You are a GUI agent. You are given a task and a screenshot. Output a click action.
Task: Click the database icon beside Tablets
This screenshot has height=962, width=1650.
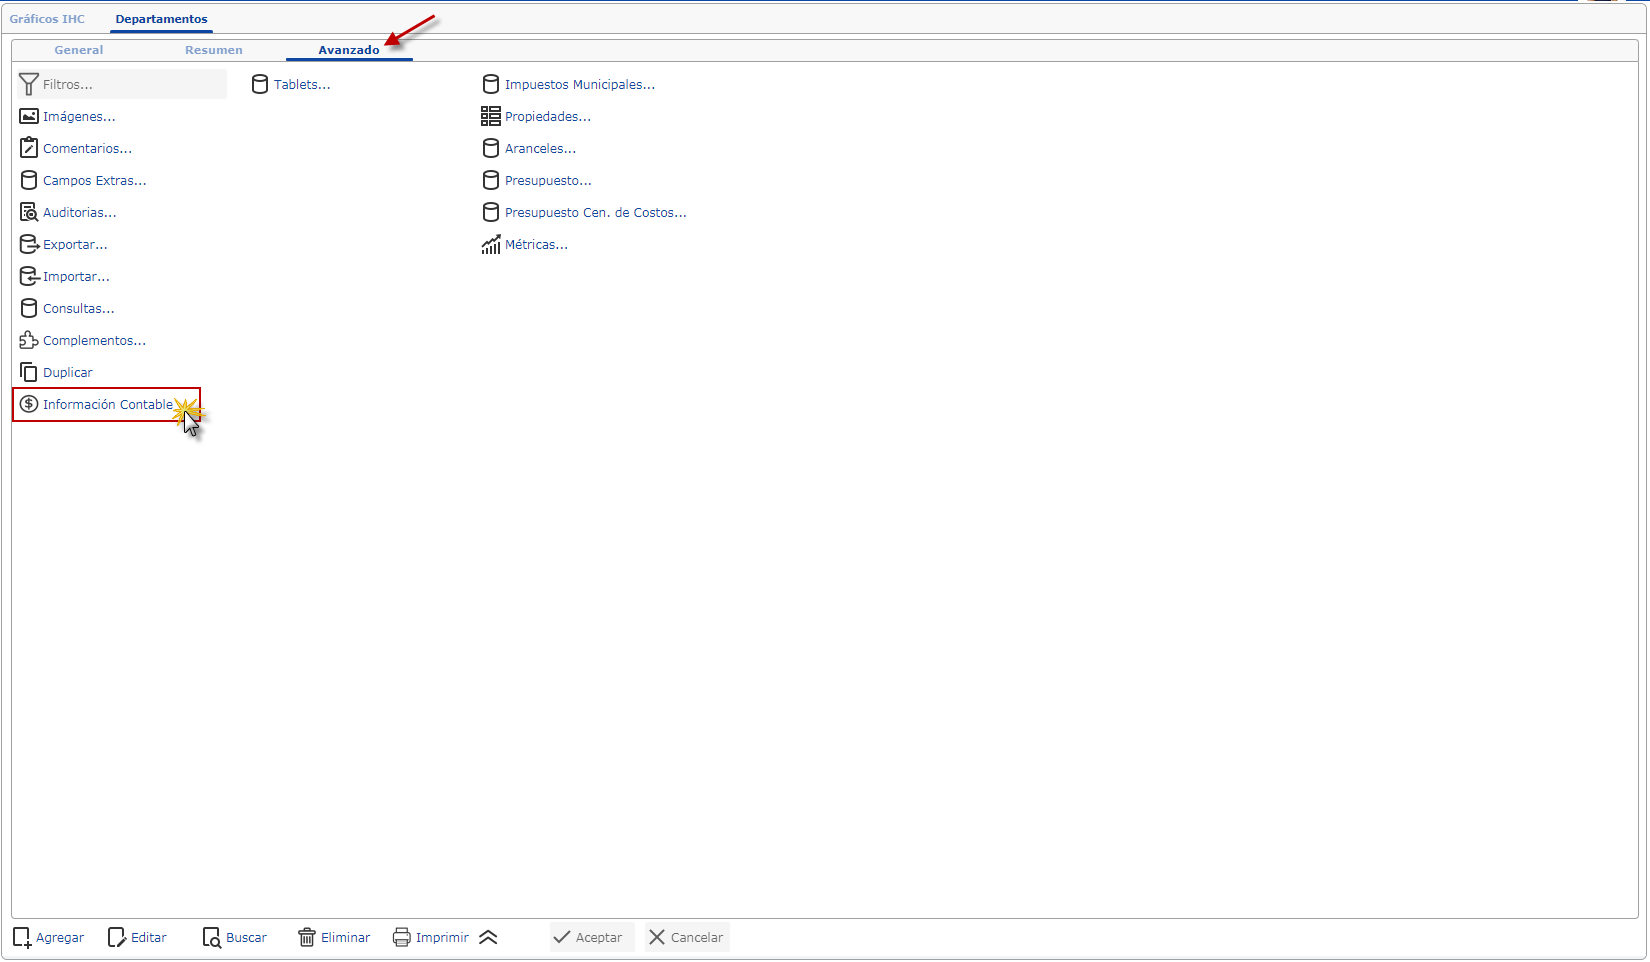(x=260, y=85)
